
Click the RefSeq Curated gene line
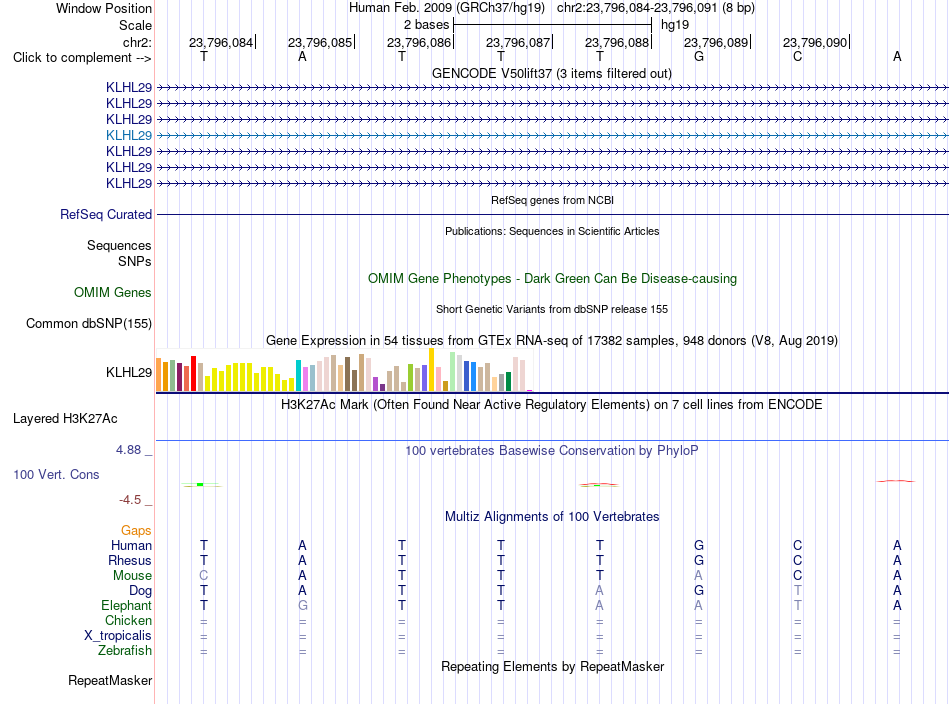pyautogui.click(x=552, y=214)
